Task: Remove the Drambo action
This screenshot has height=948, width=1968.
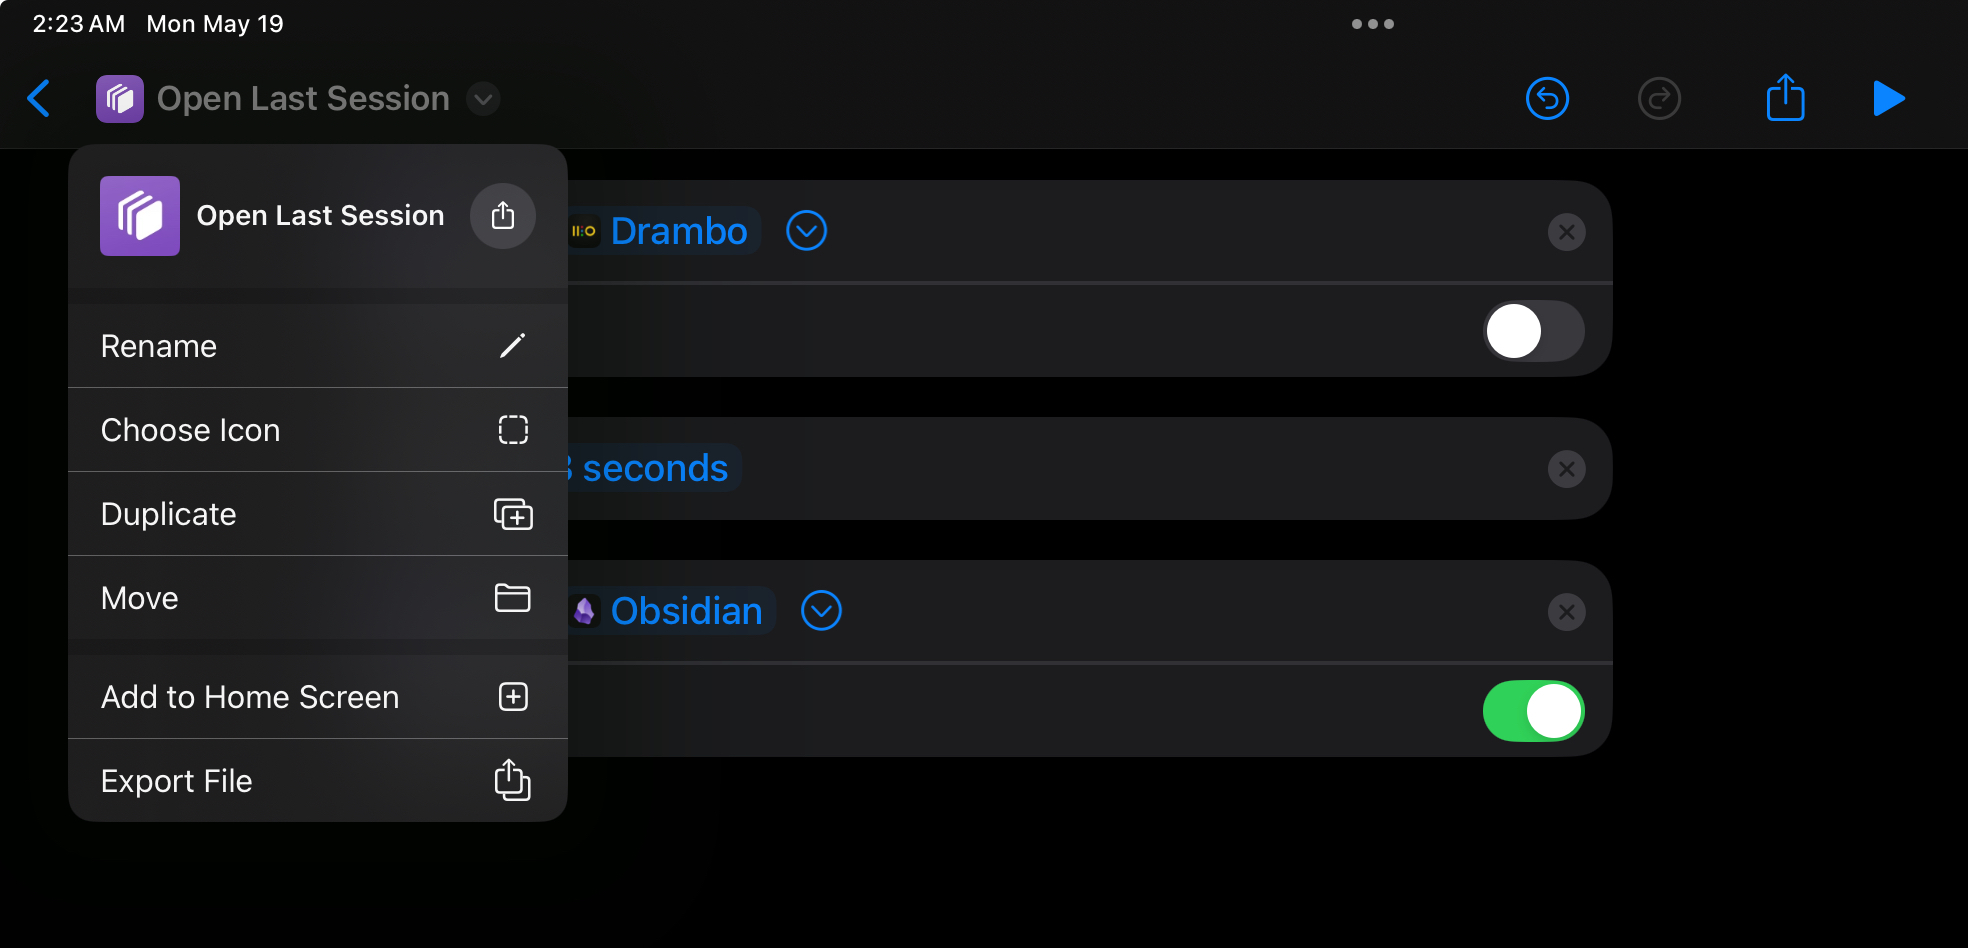Action: click(1566, 232)
